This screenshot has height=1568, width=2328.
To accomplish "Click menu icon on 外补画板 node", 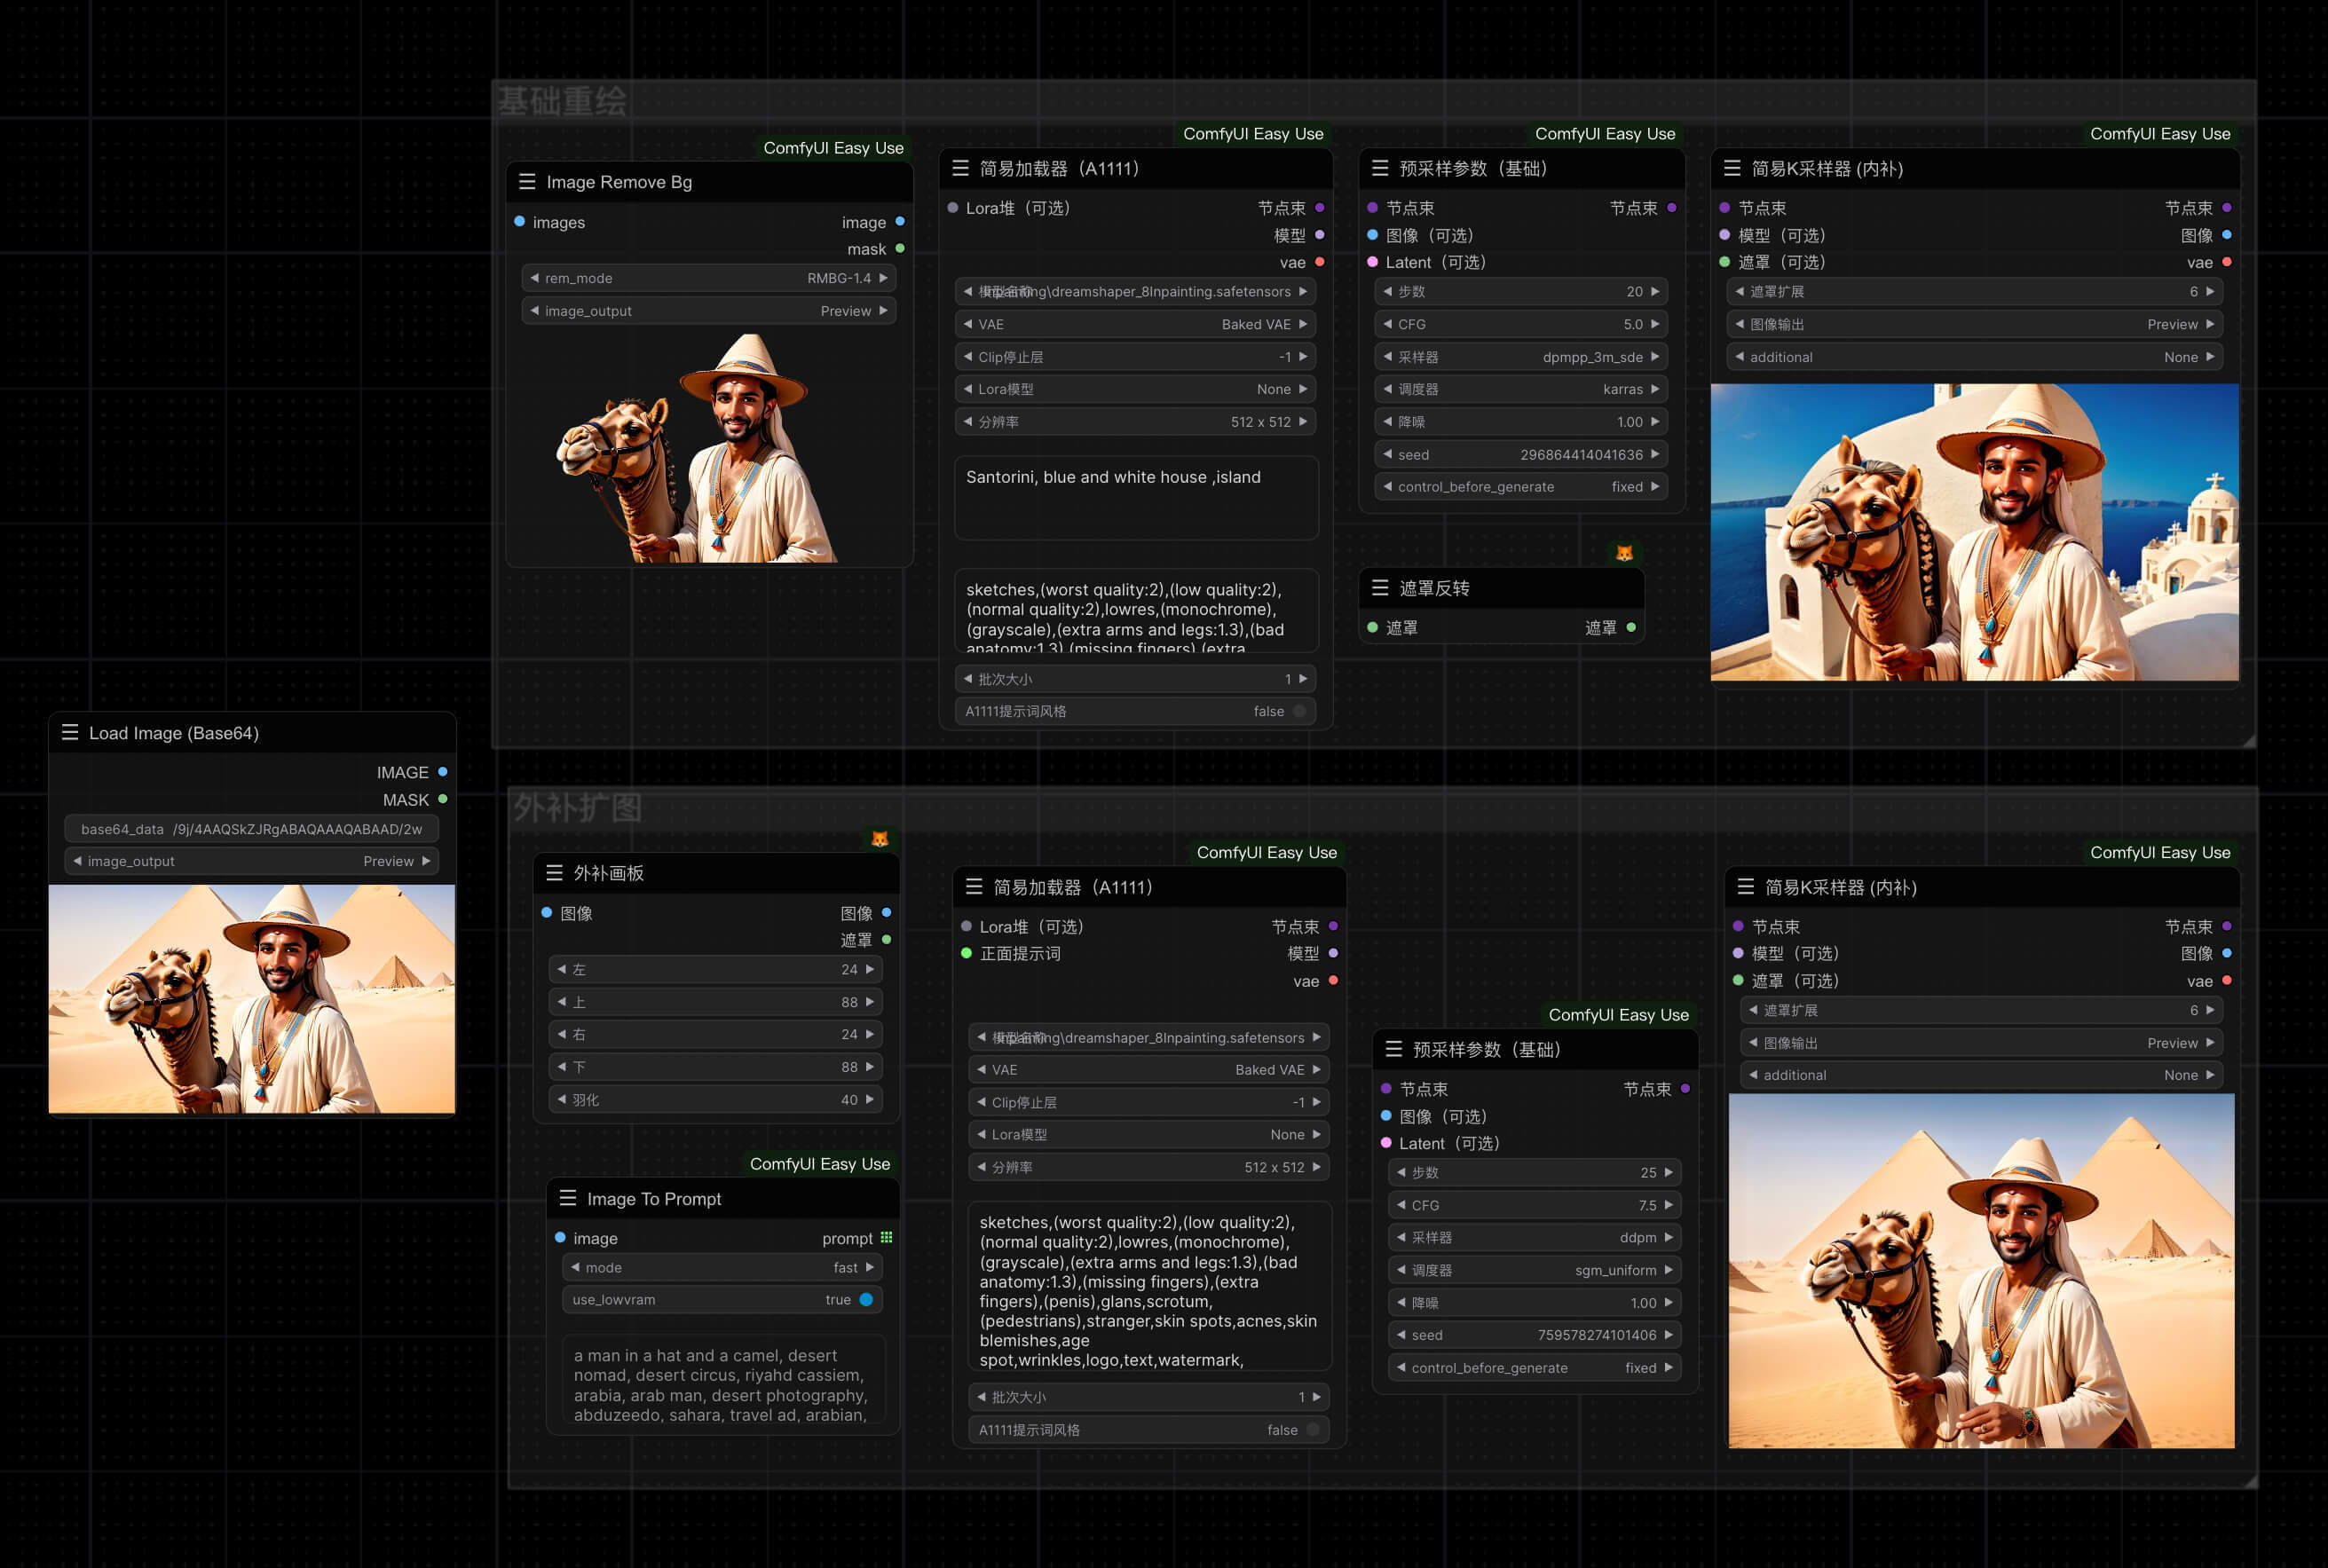I will (554, 873).
